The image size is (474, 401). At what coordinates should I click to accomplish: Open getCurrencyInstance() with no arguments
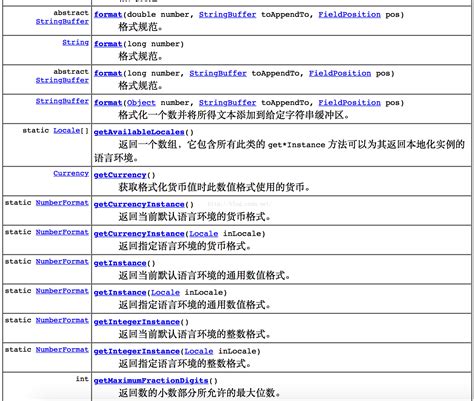(x=139, y=204)
